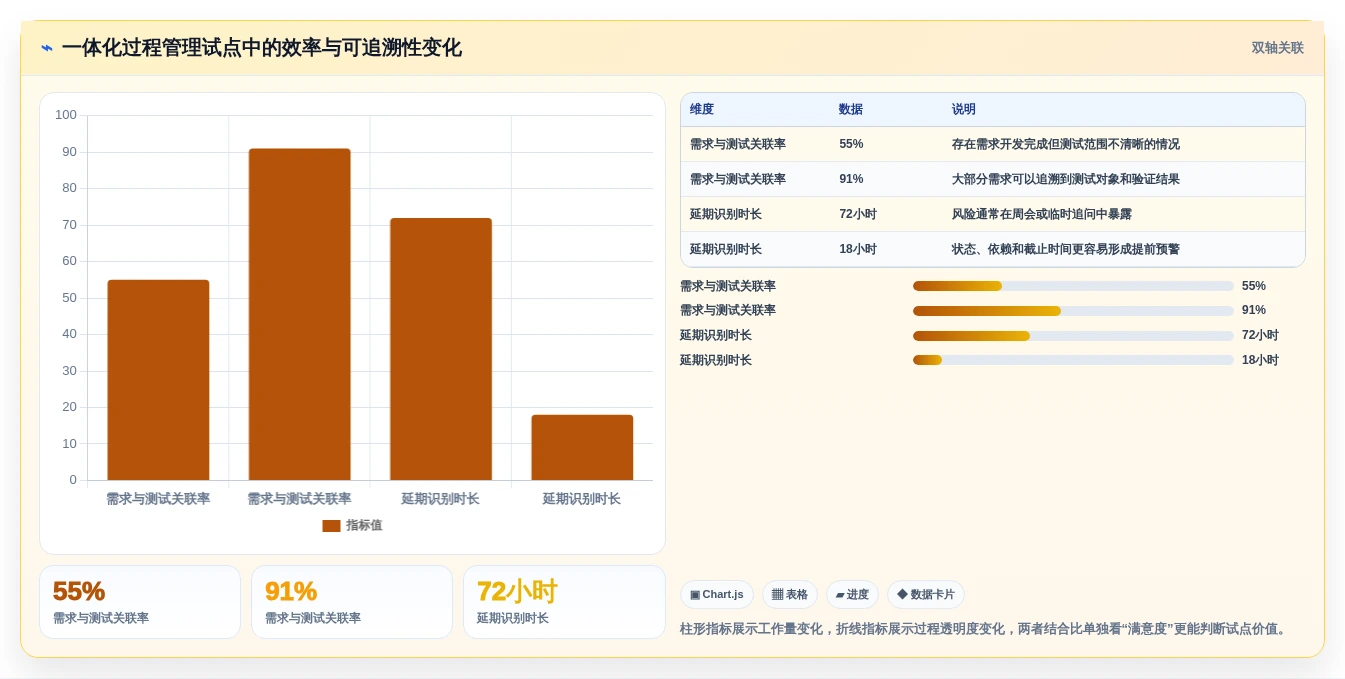Image resolution: width=1345 pixels, height=679 pixels.
Task: Click the 18小时 cell in the table
Action: point(858,249)
